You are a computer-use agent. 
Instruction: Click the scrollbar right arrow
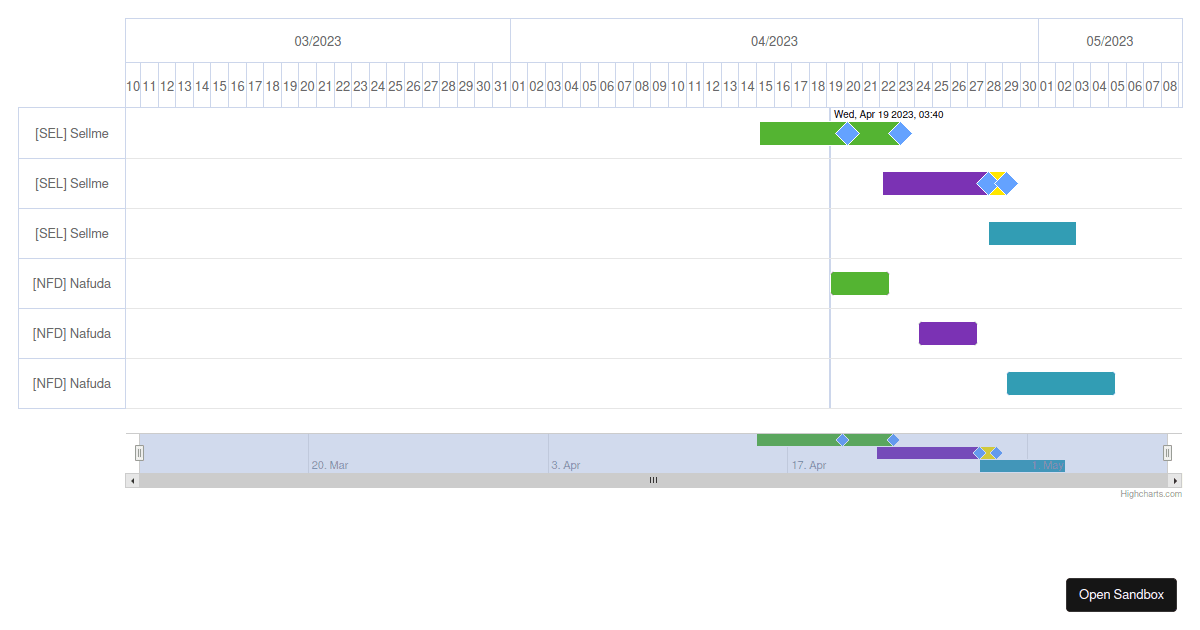point(1175,480)
